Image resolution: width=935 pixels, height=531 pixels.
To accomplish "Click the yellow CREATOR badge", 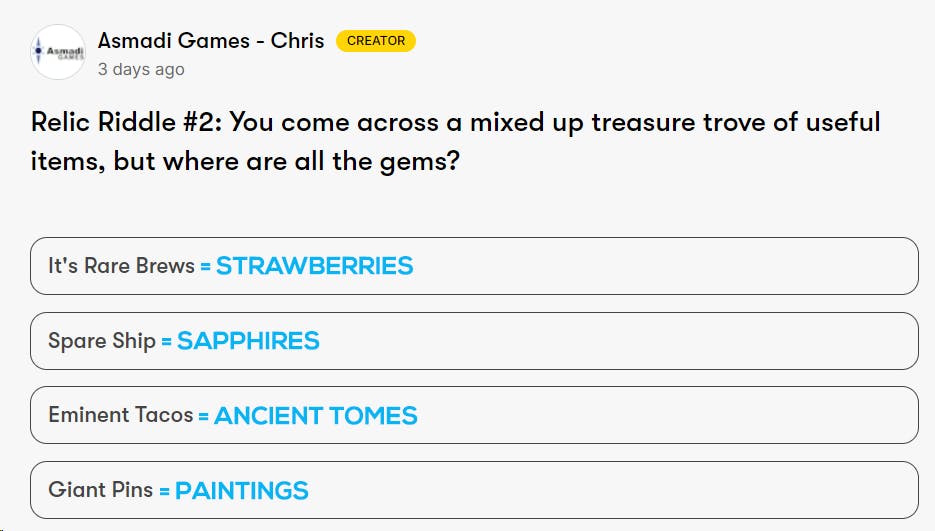I will coord(376,41).
